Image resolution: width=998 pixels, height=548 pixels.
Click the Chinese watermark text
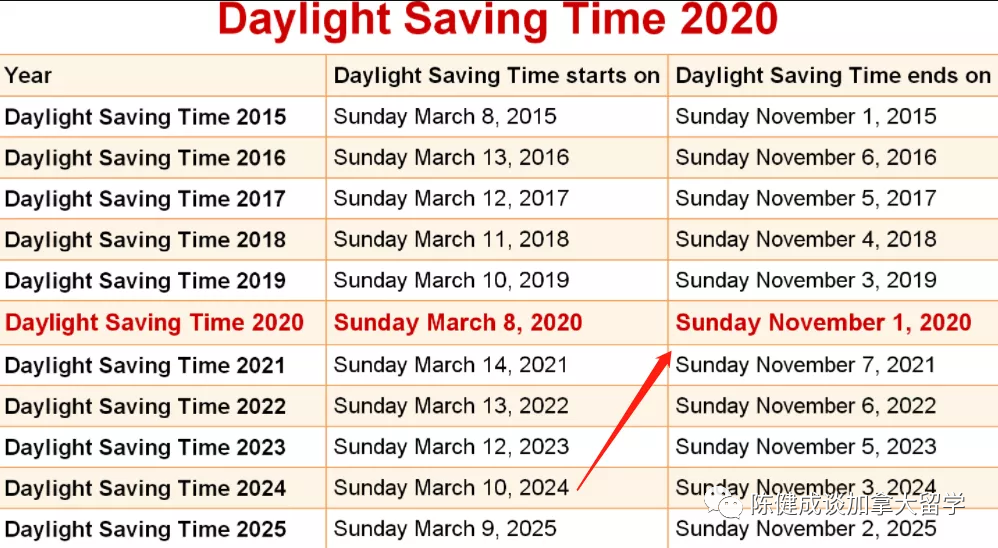(x=858, y=504)
